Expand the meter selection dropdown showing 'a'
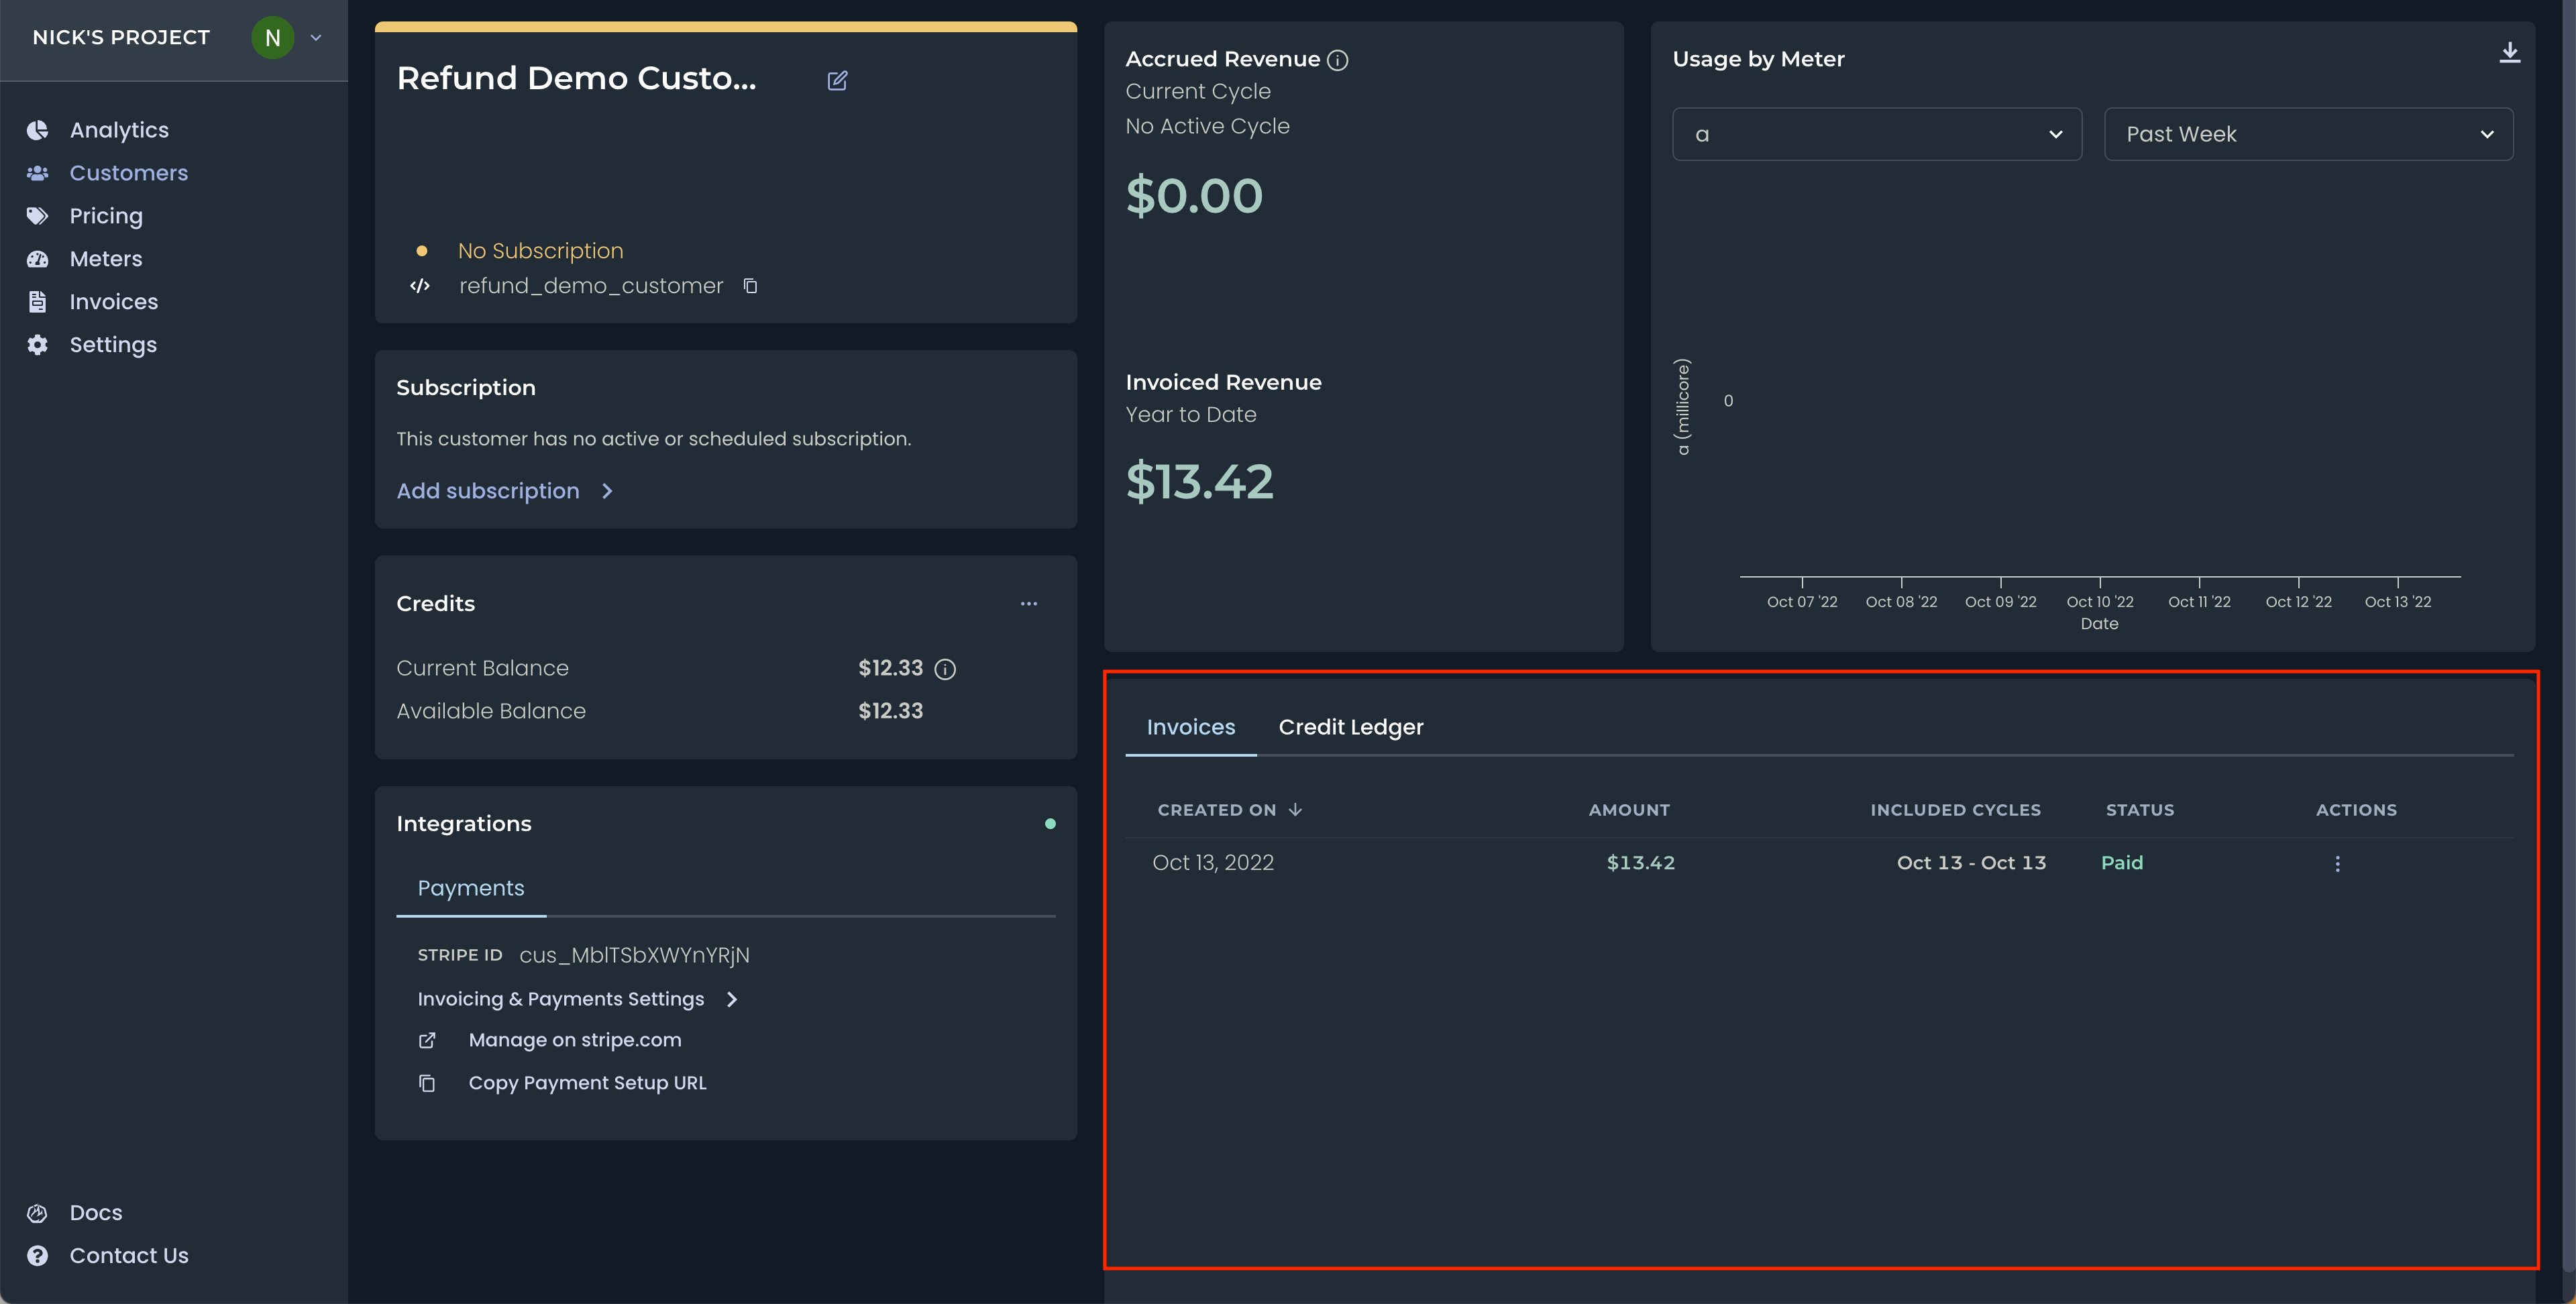The width and height of the screenshot is (2576, 1304). pyautogui.click(x=1876, y=134)
